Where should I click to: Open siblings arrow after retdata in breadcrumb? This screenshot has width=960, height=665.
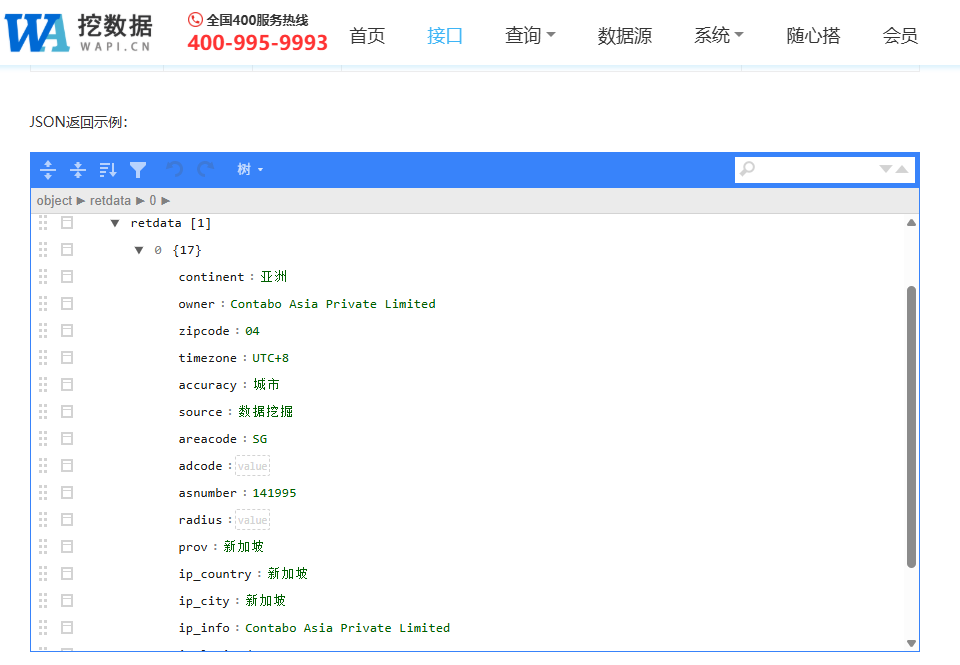click(140, 201)
